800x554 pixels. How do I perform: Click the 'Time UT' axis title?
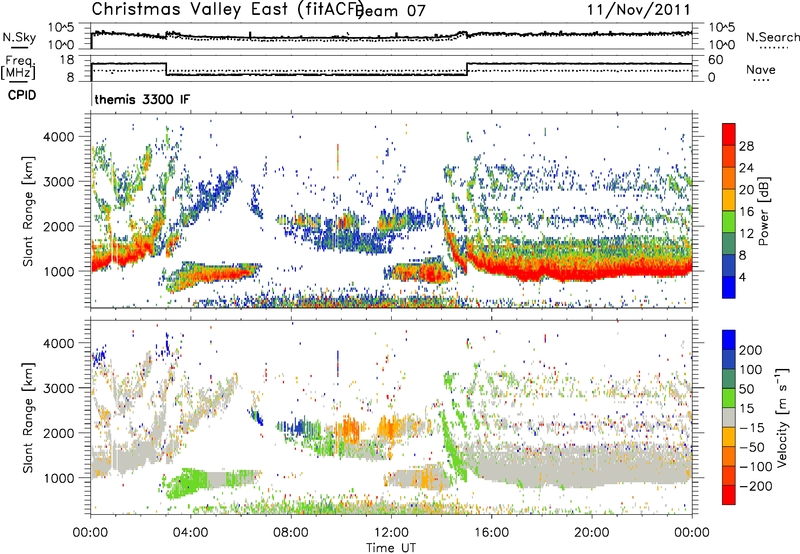391,548
